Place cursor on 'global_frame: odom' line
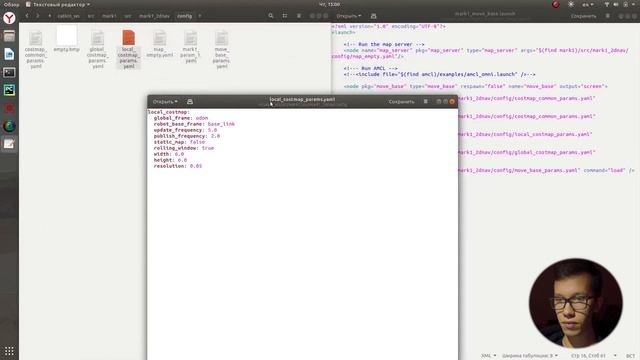640x360 pixels. pos(181,118)
